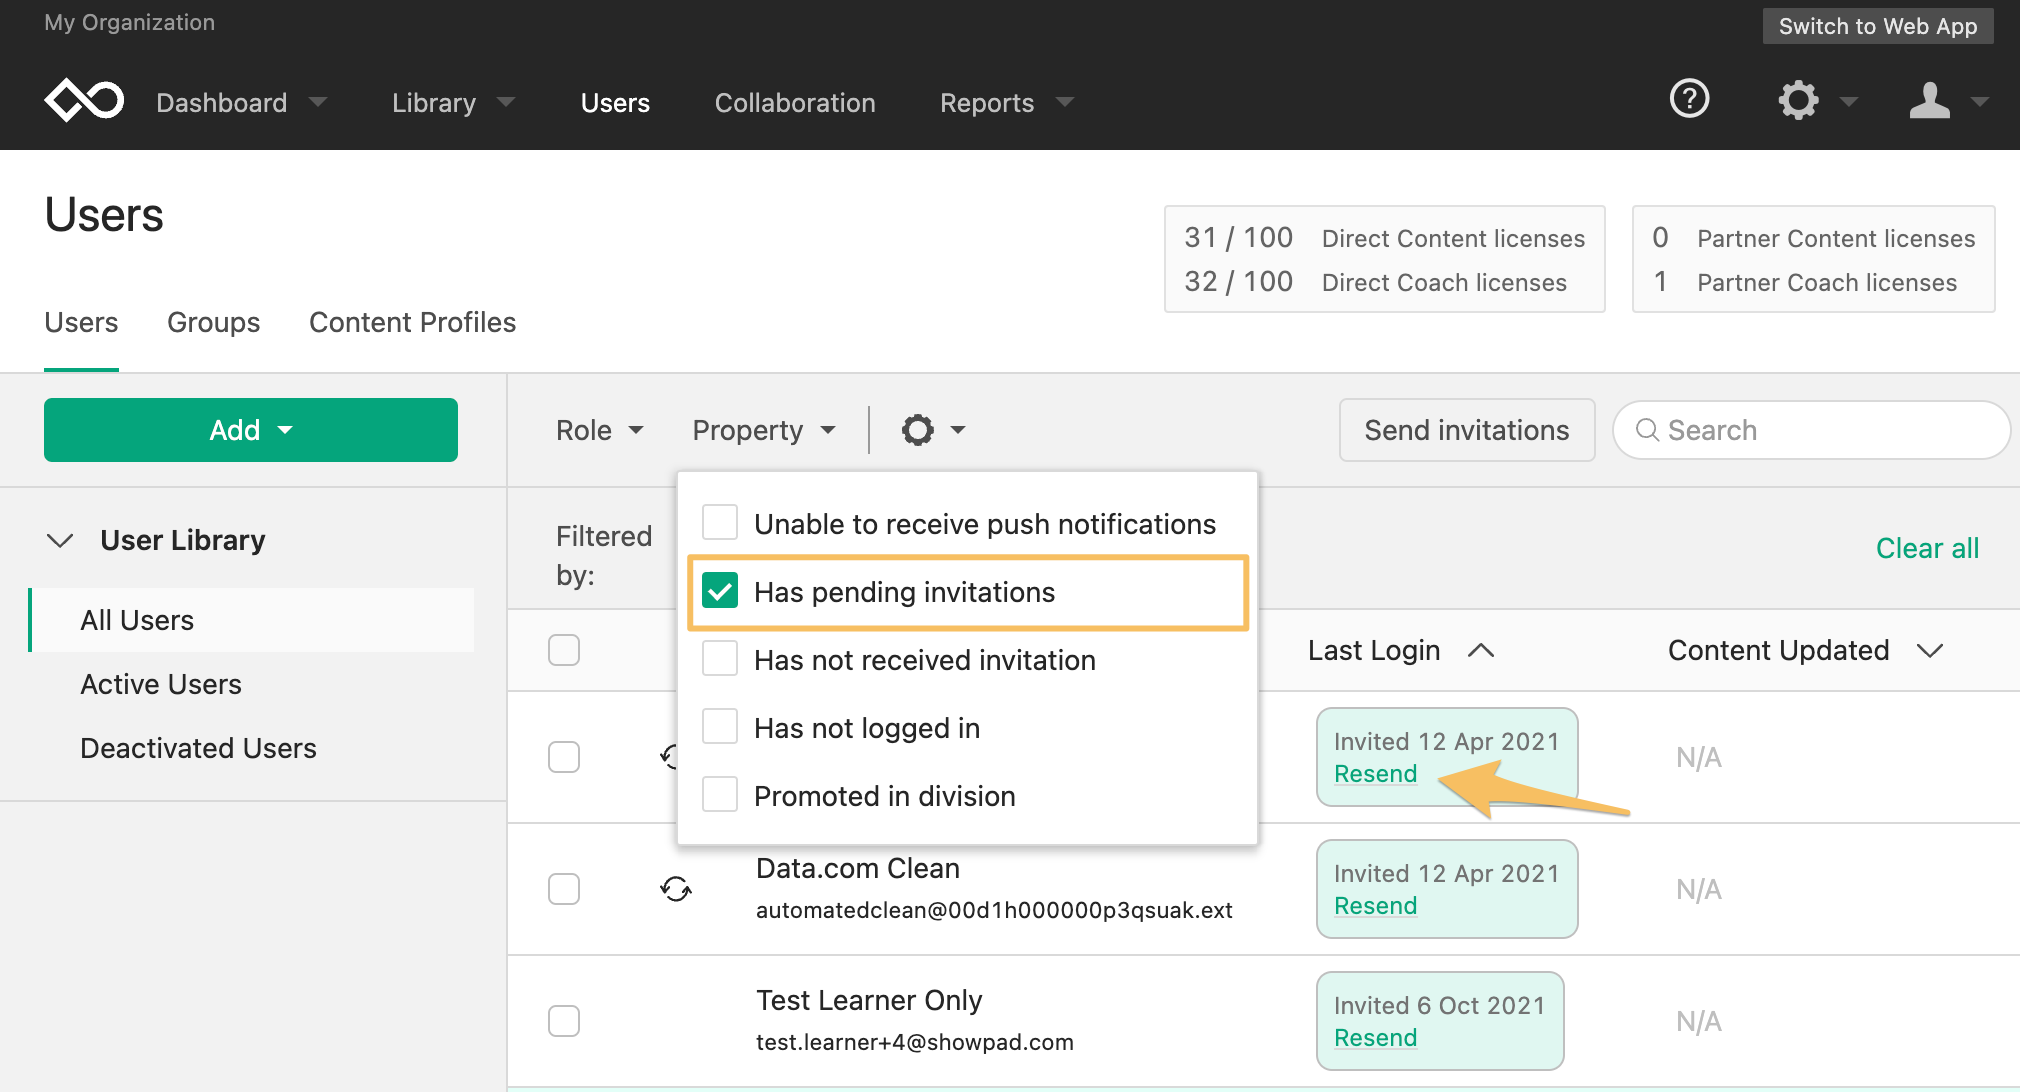Open the Add dropdown button
This screenshot has height=1092, width=2020.
(251, 430)
